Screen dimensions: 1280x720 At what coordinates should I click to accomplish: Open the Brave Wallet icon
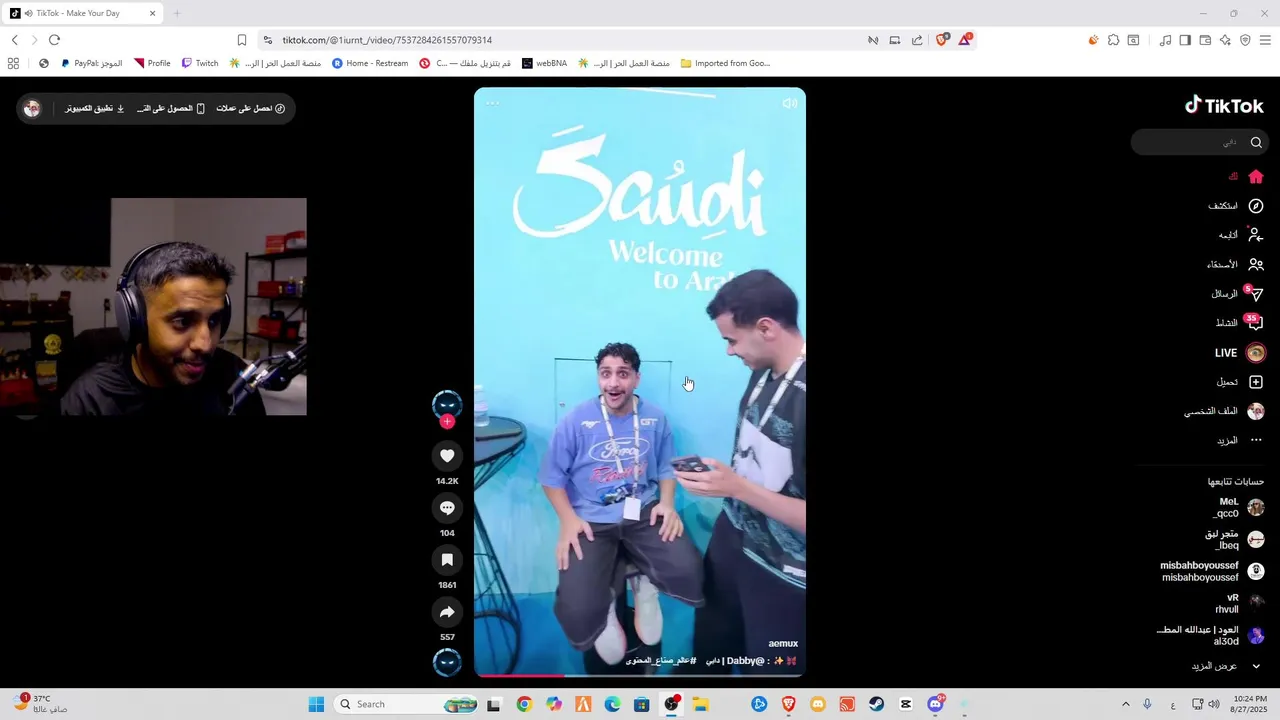(x=1205, y=40)
